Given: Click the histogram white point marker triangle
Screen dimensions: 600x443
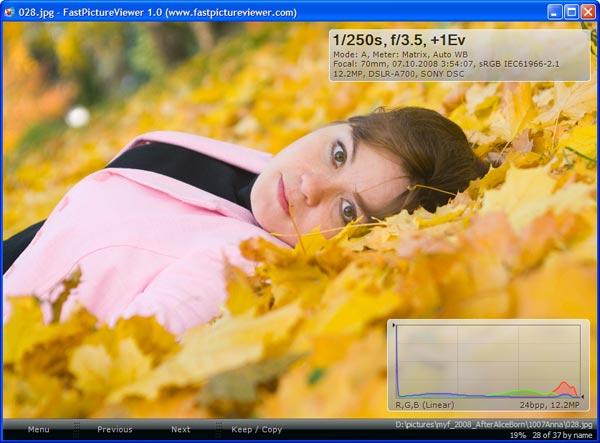Looking at the screenshot, I should point(582,397).
